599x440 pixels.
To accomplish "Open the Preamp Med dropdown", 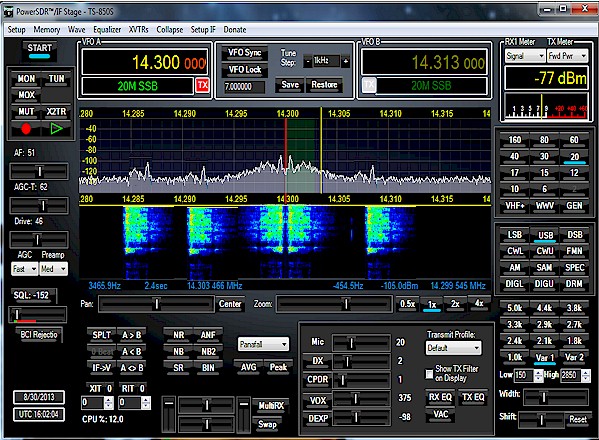I will 53,269.
